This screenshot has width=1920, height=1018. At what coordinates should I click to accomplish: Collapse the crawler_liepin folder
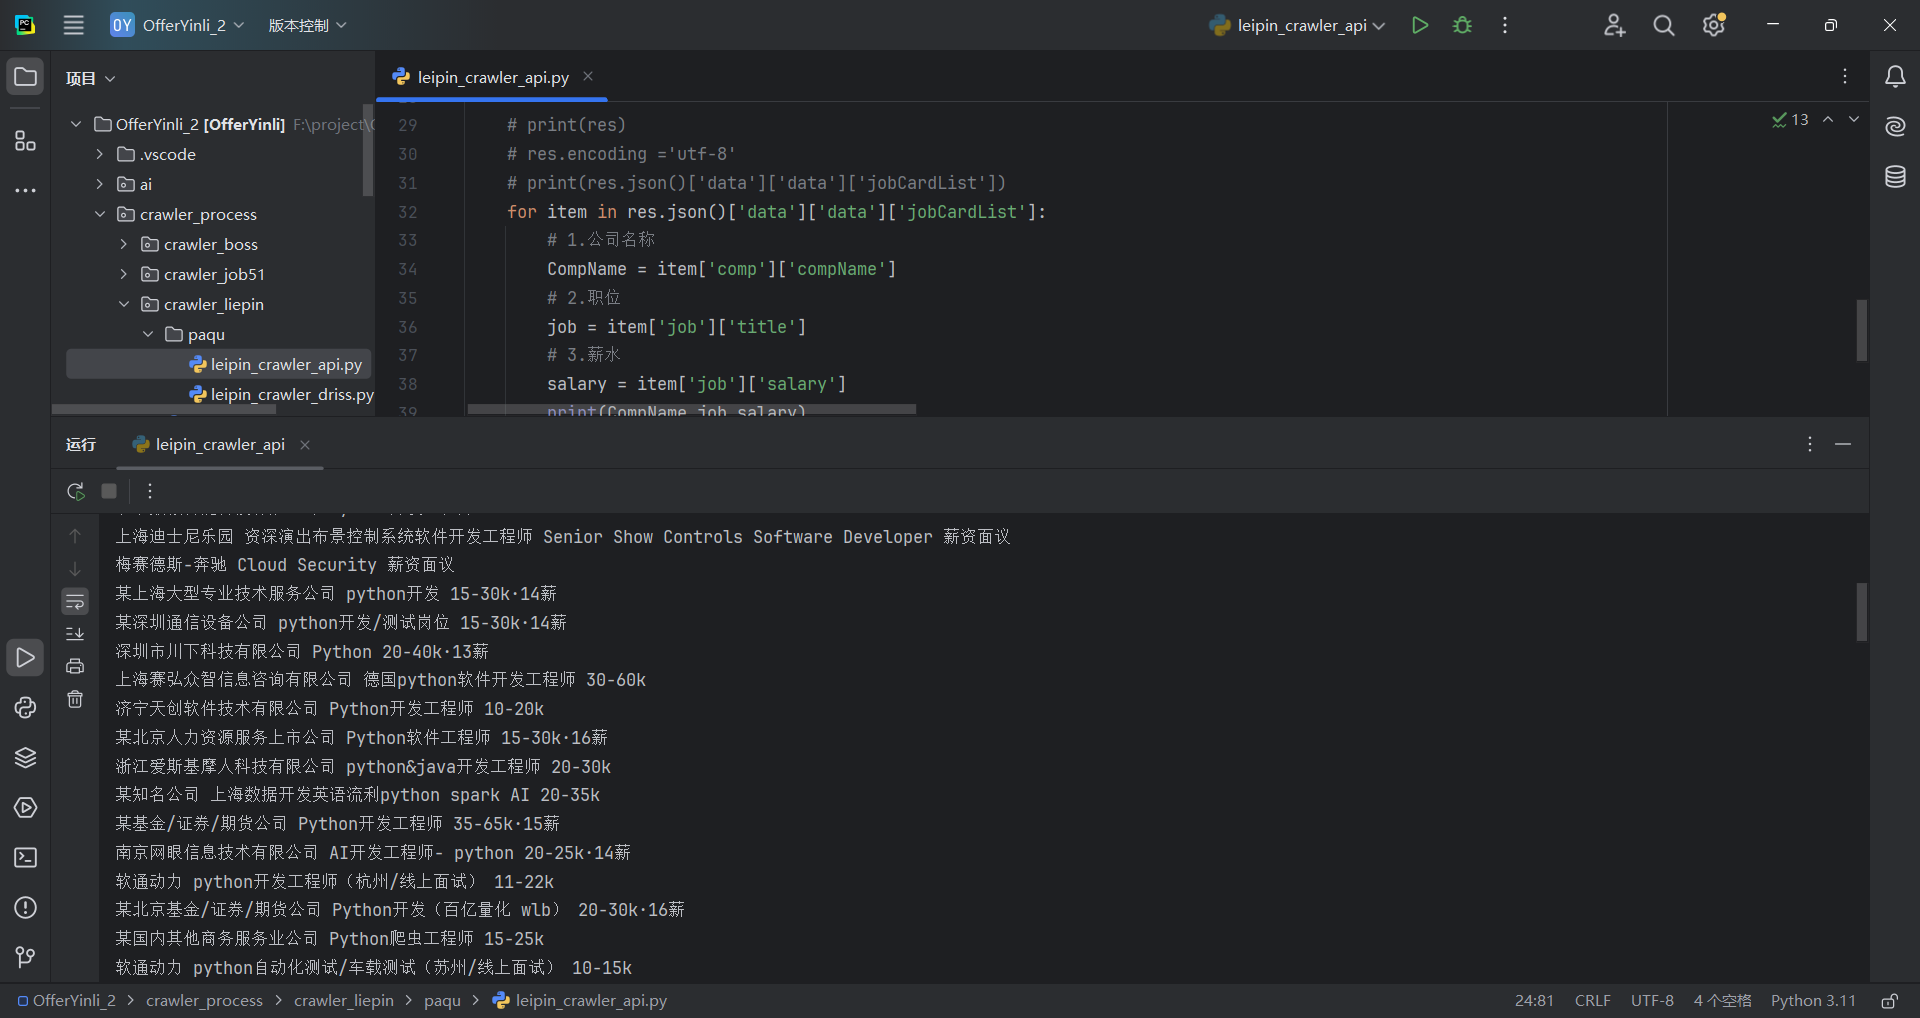(124, 304)
